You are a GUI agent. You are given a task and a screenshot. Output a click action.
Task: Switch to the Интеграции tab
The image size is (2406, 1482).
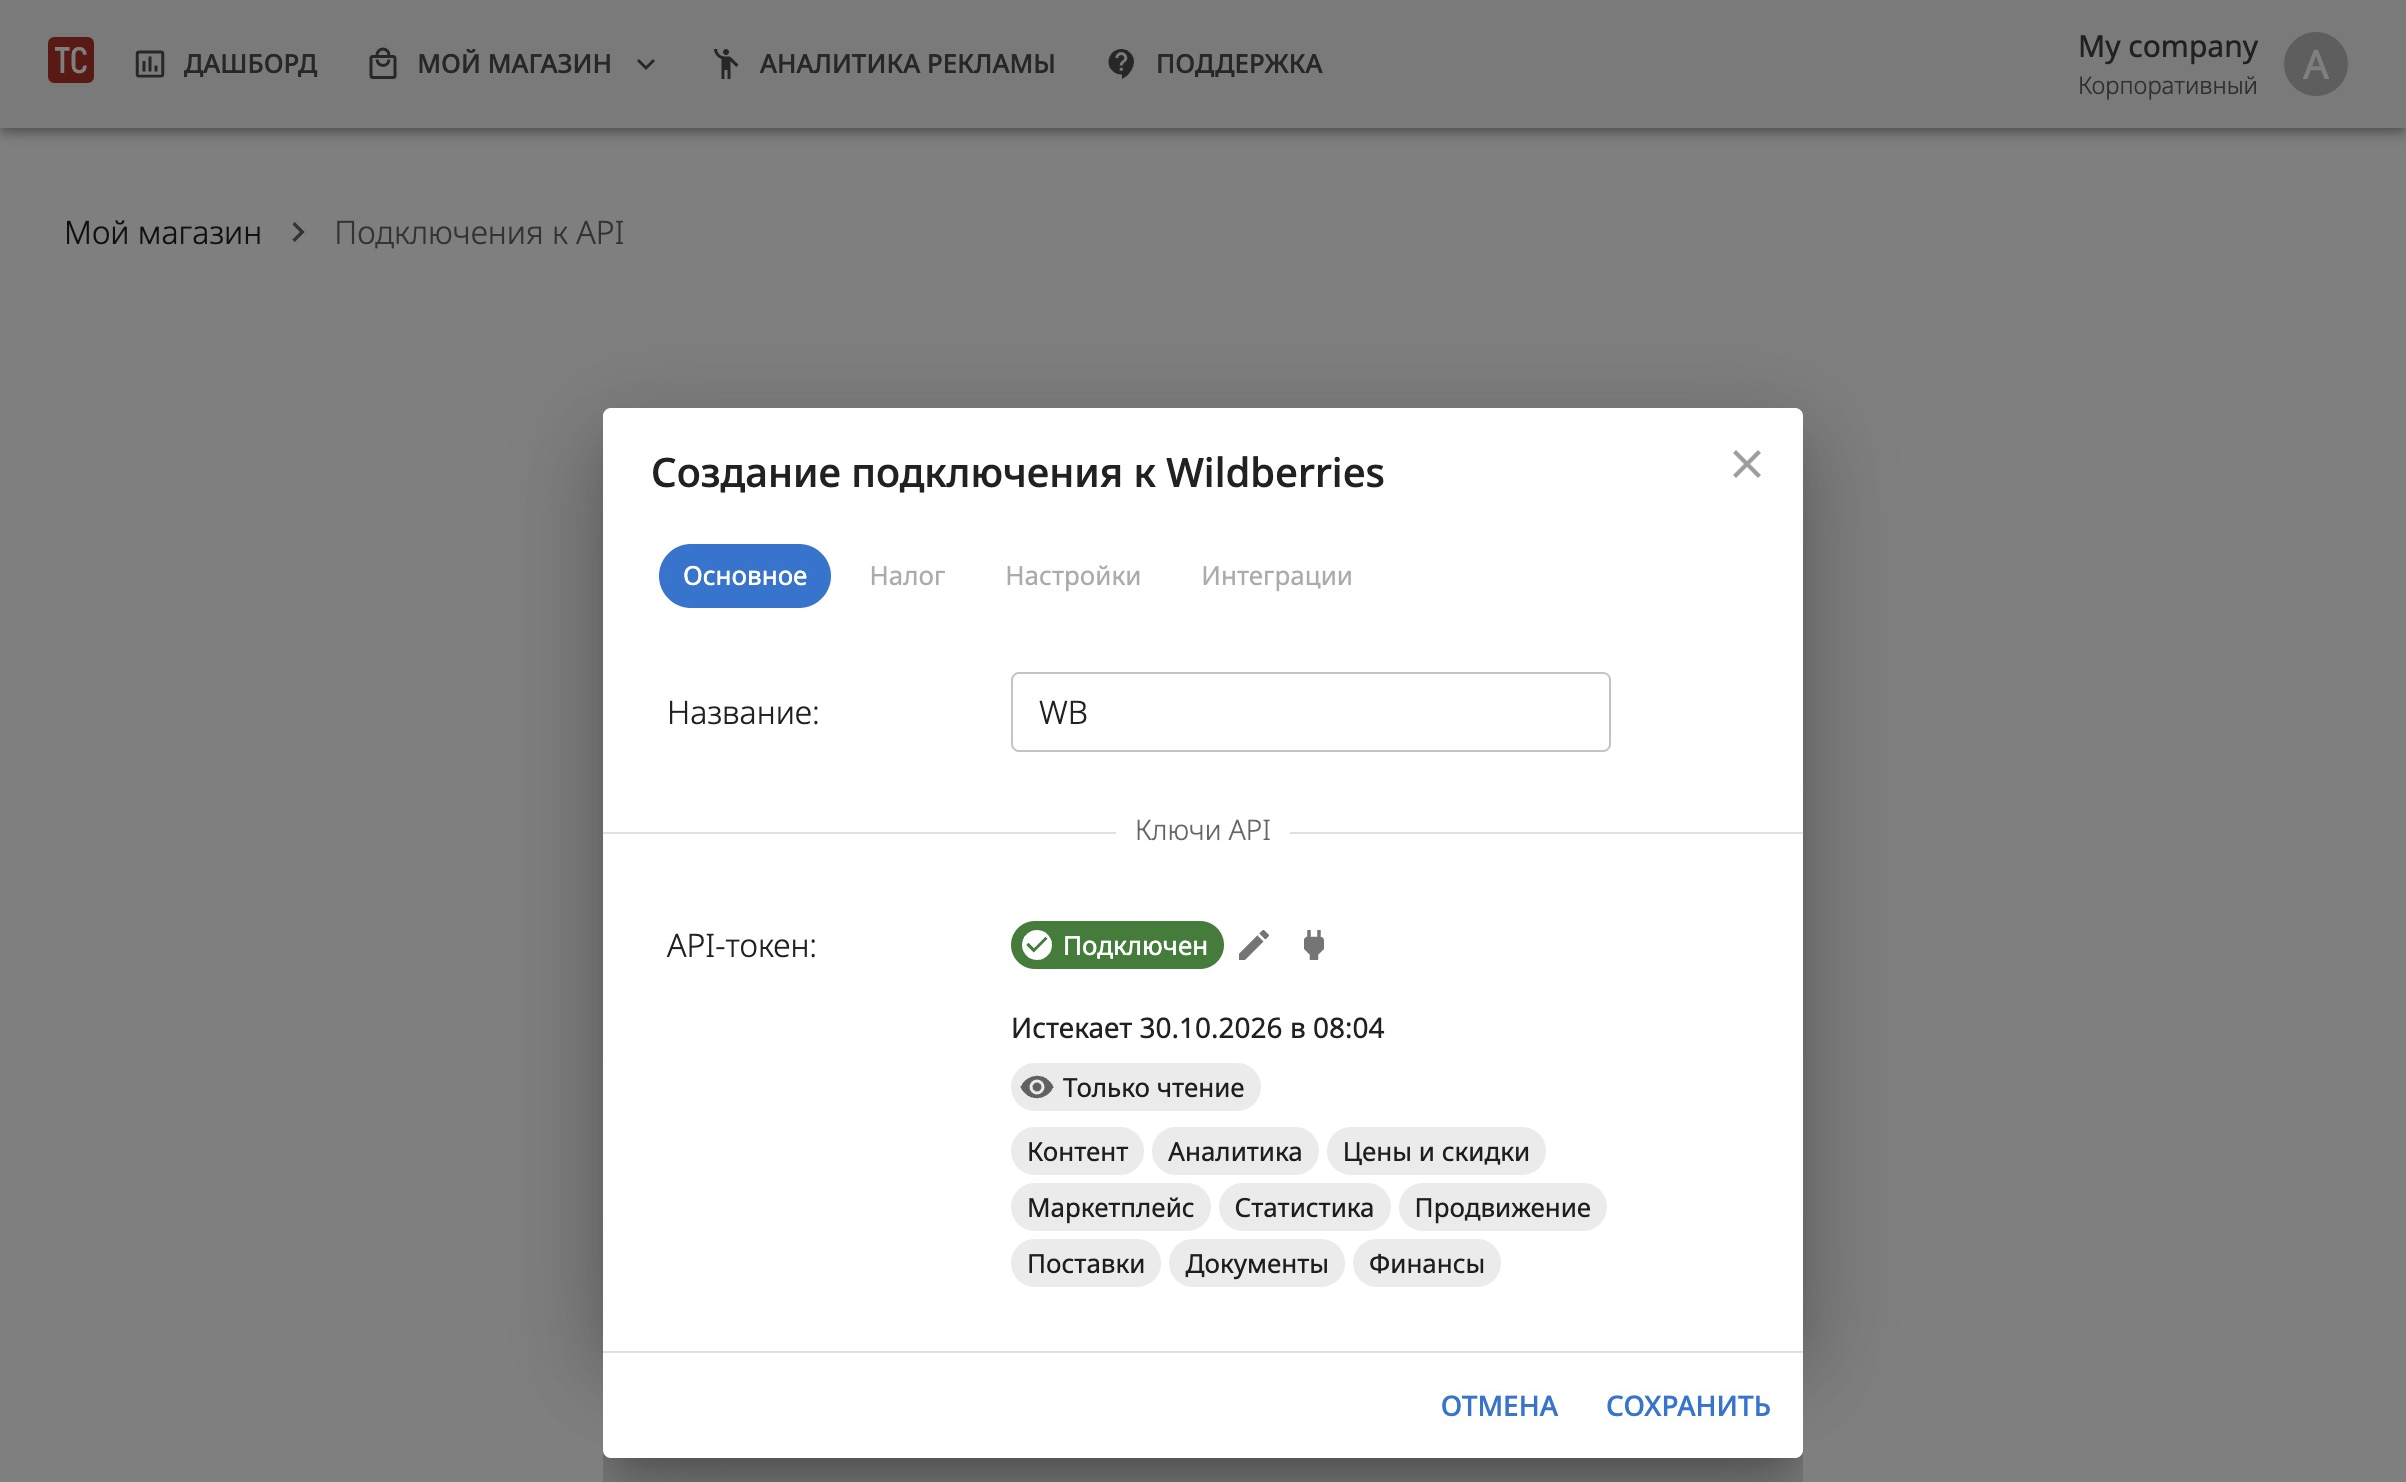pyautogui.click(x=1277, y=576)
